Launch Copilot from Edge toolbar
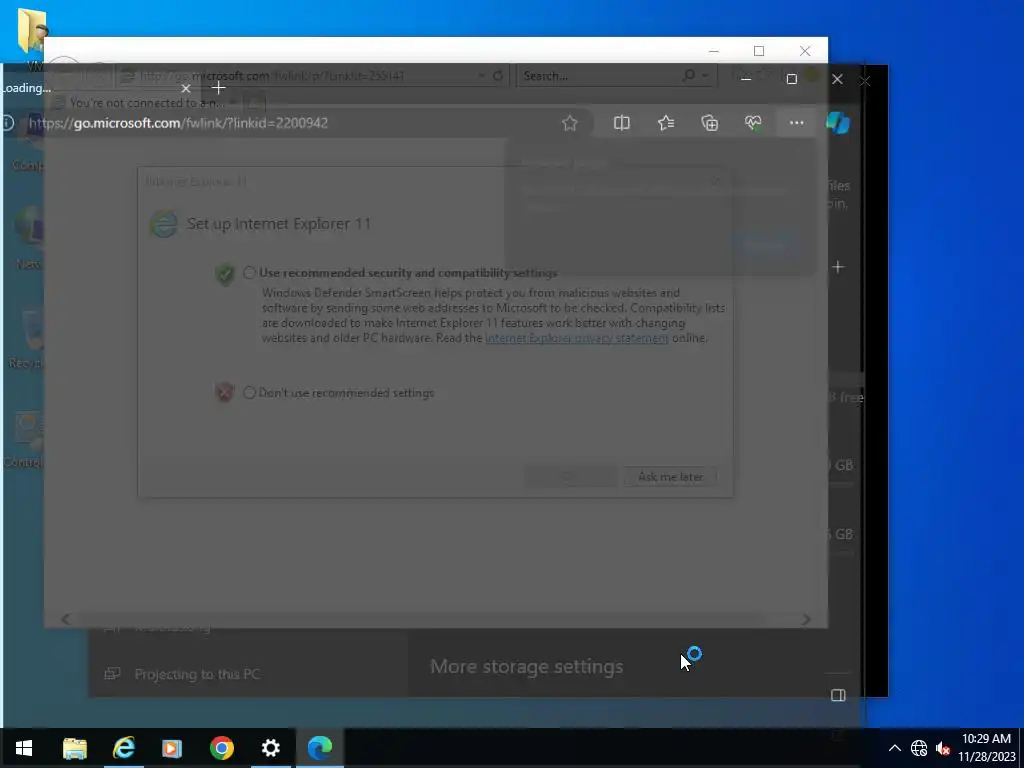This screenshot has height=768, width=1024. [839, 123]
